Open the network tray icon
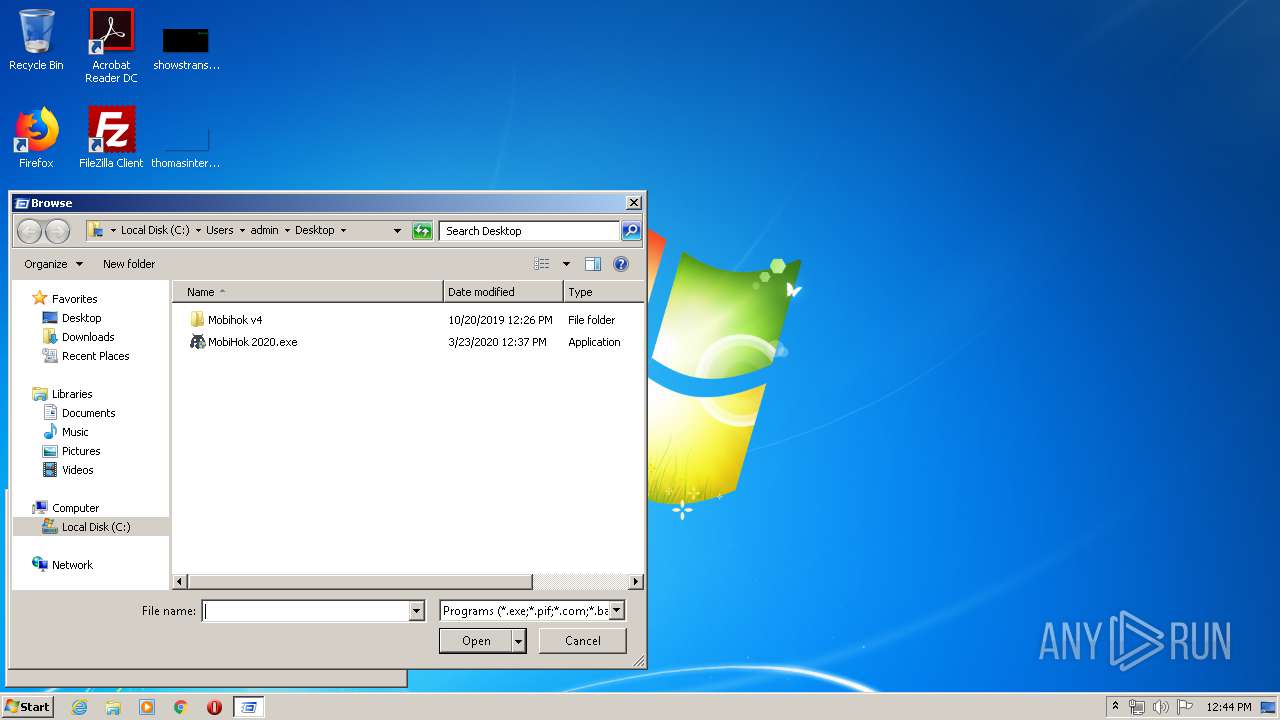The height and width of the screenshot is (720, 1280). [x=1137, y=707]
